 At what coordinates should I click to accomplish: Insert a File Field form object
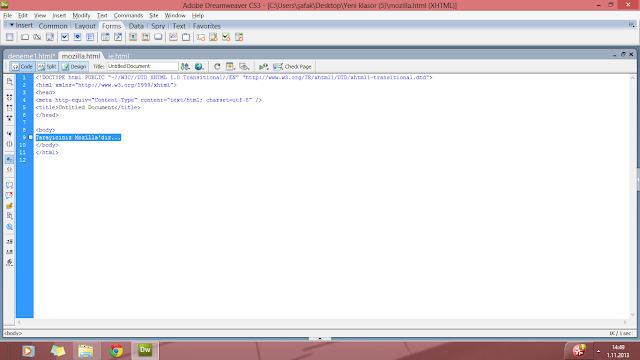pyautogui.click(x=145, y=37)
